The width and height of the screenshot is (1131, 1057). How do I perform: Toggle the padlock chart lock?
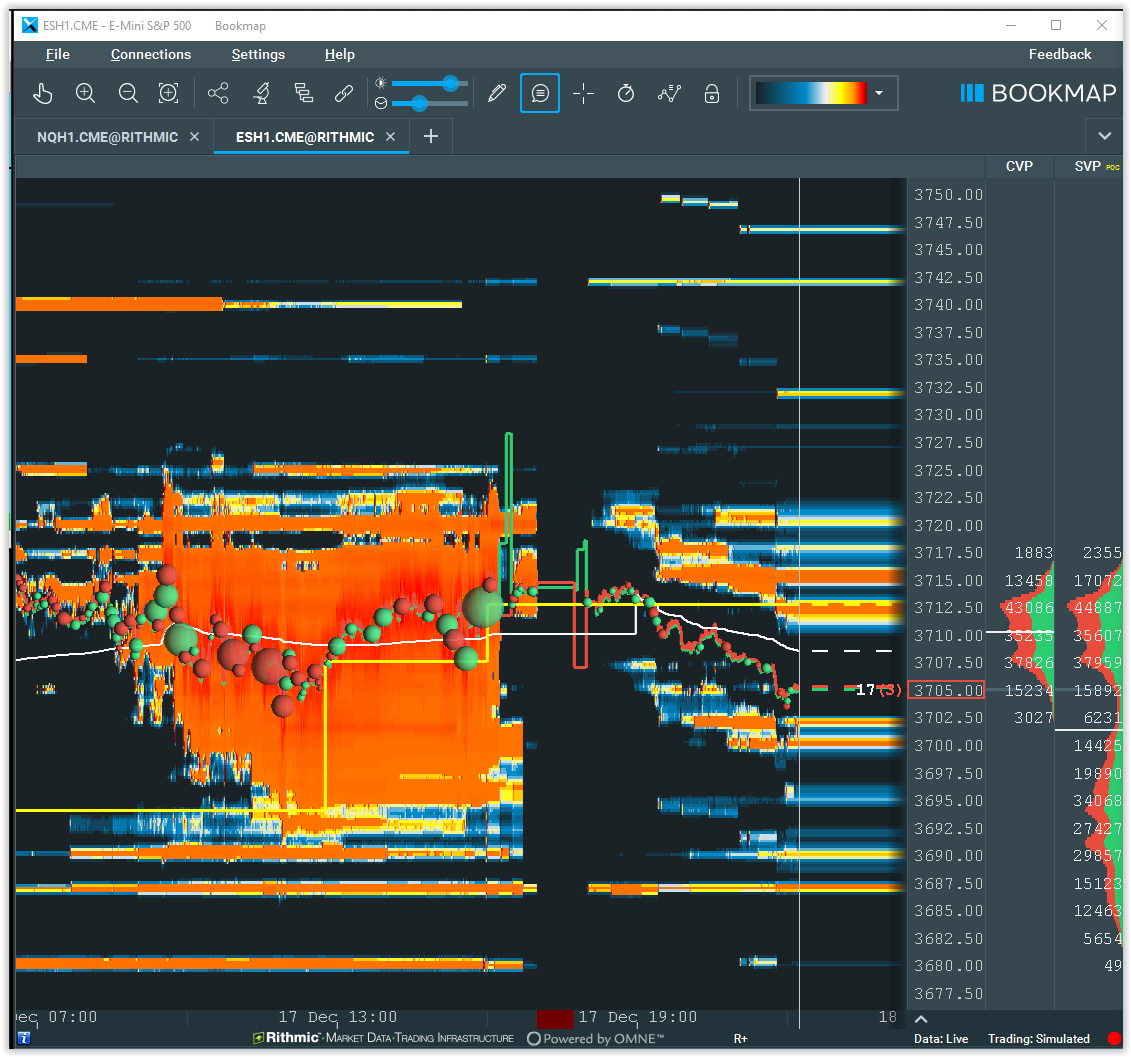coord(711,93)
